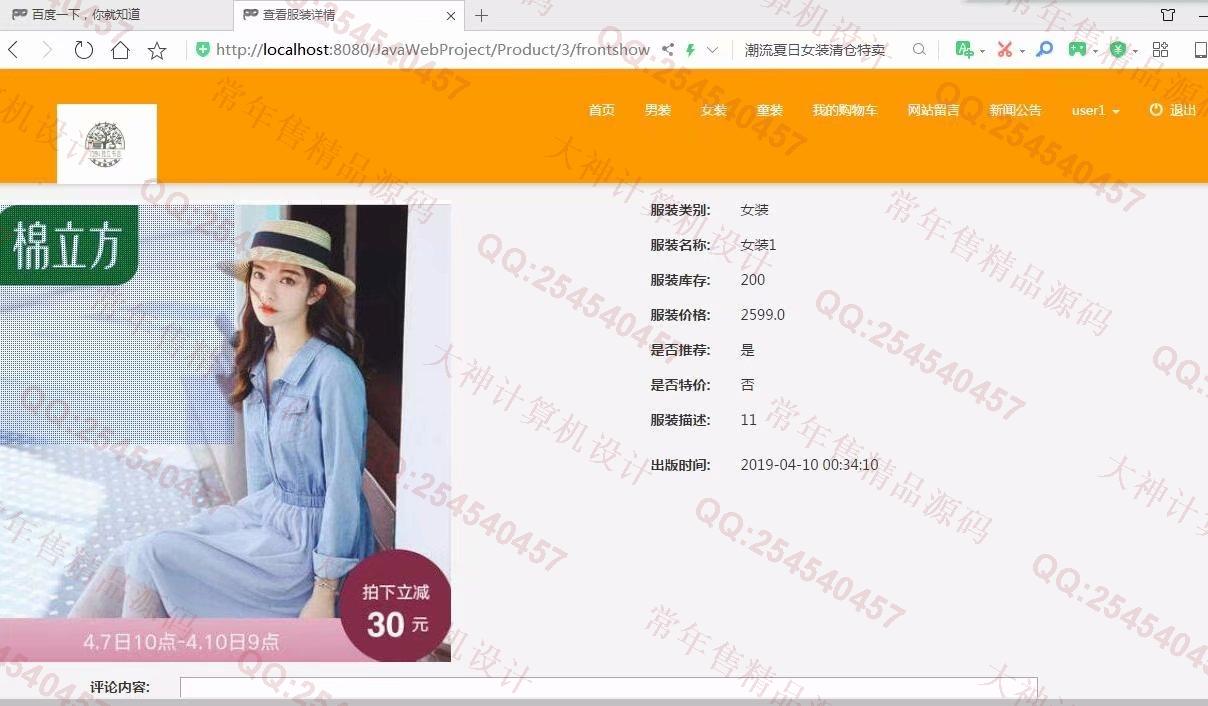
Task: Click the price value 2599.0
Action: [x=763, y=315]
